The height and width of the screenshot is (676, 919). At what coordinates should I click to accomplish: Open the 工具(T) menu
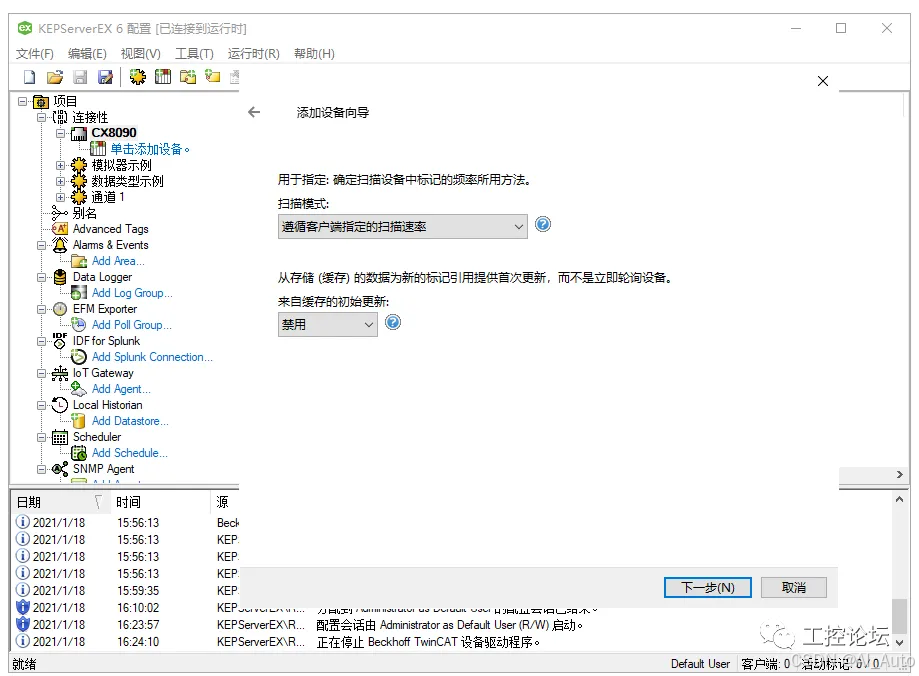point(195,53)
